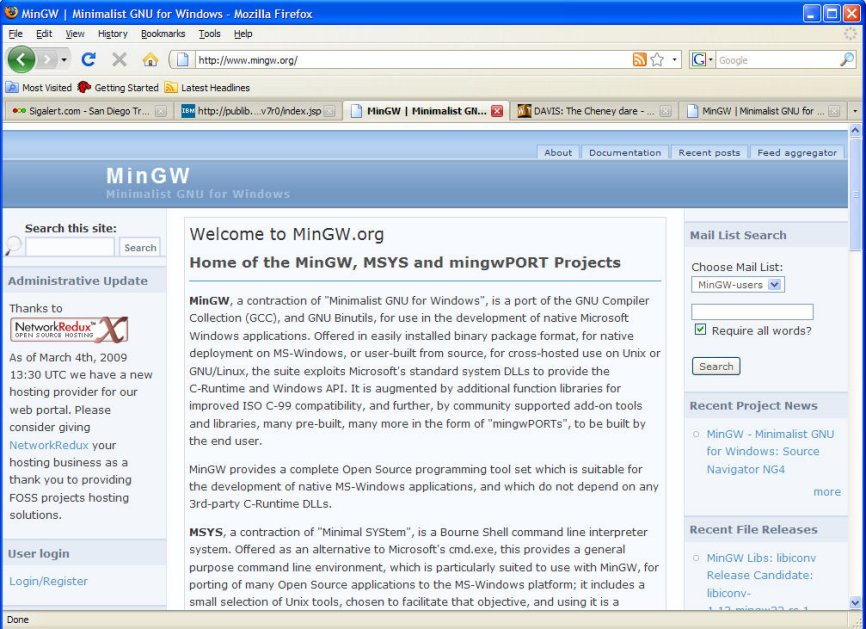This screenshot has height=629, width=866.
Task: Click the Search this site text field
Action: pos(70,247)
